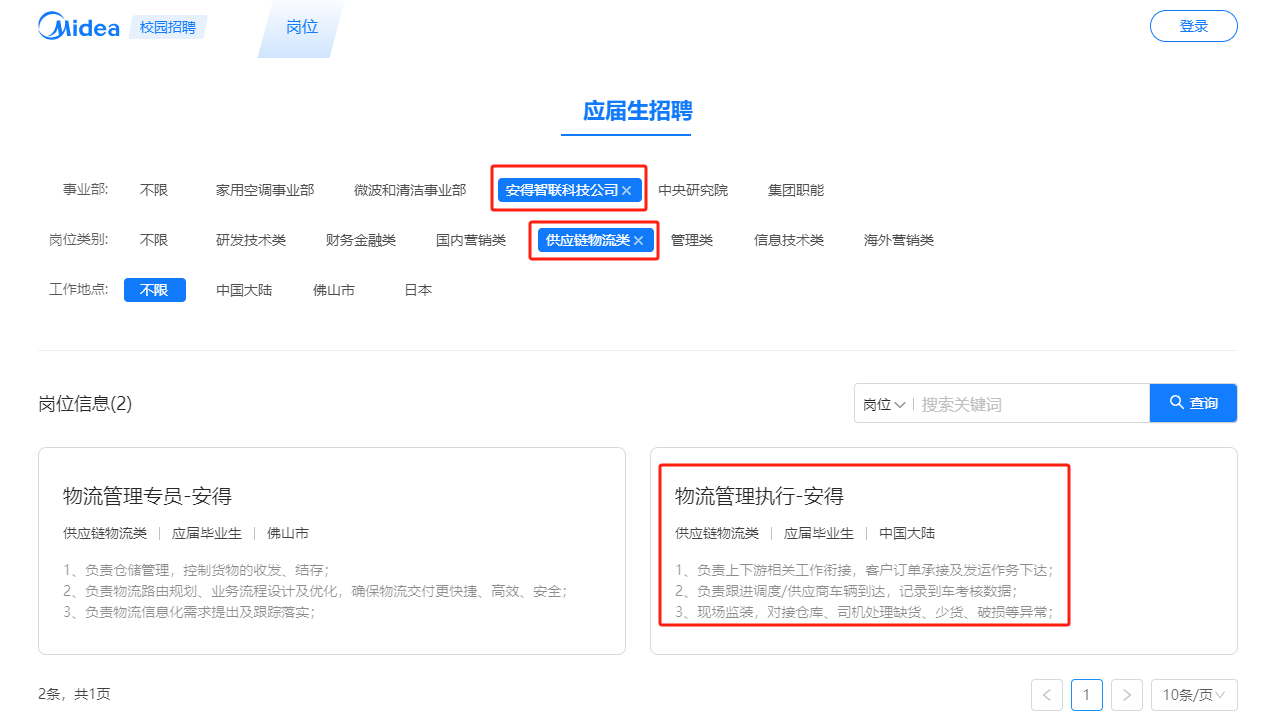The width and height of the screenshot is (1281, 719).
Task: Click the next page arrow
Action: click(x=1127, y=695)
